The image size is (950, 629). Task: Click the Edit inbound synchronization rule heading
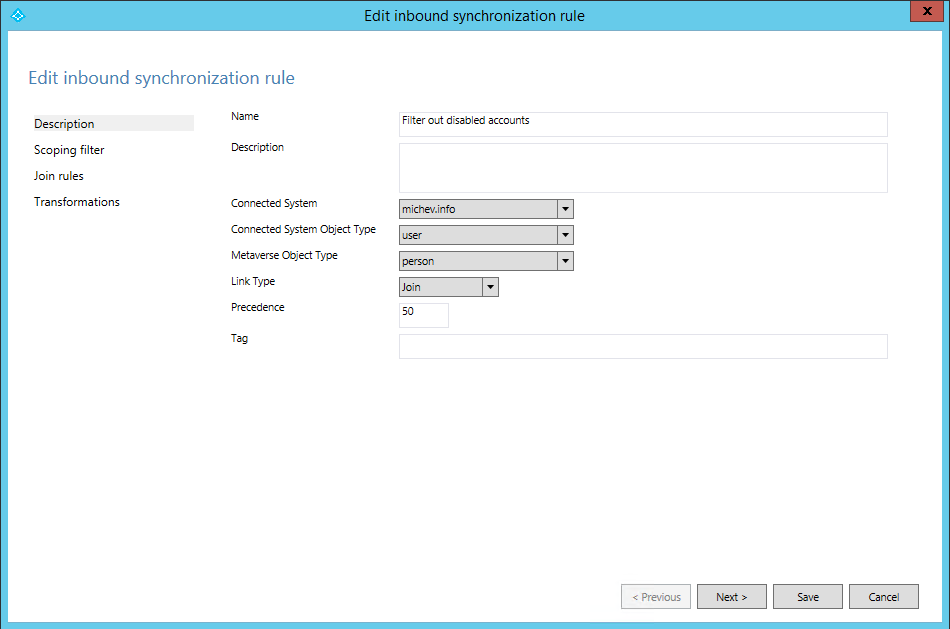pyautogui.click(x=161, y=78)
